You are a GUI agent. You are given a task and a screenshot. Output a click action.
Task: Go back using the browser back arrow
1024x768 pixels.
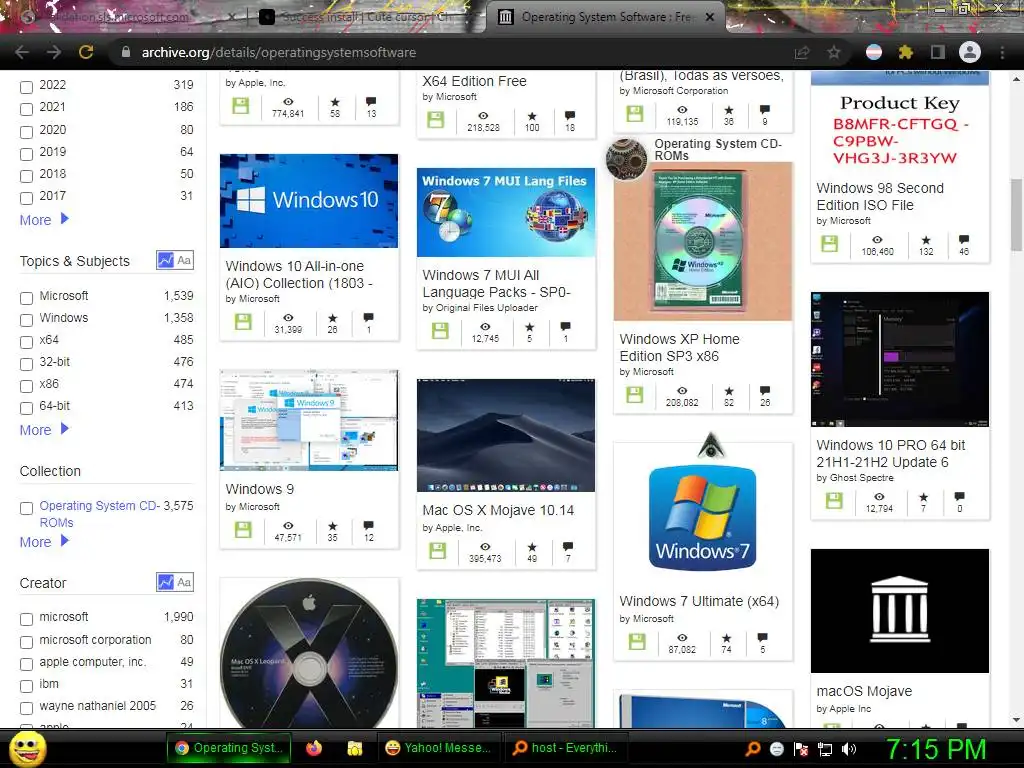[22, 52]
